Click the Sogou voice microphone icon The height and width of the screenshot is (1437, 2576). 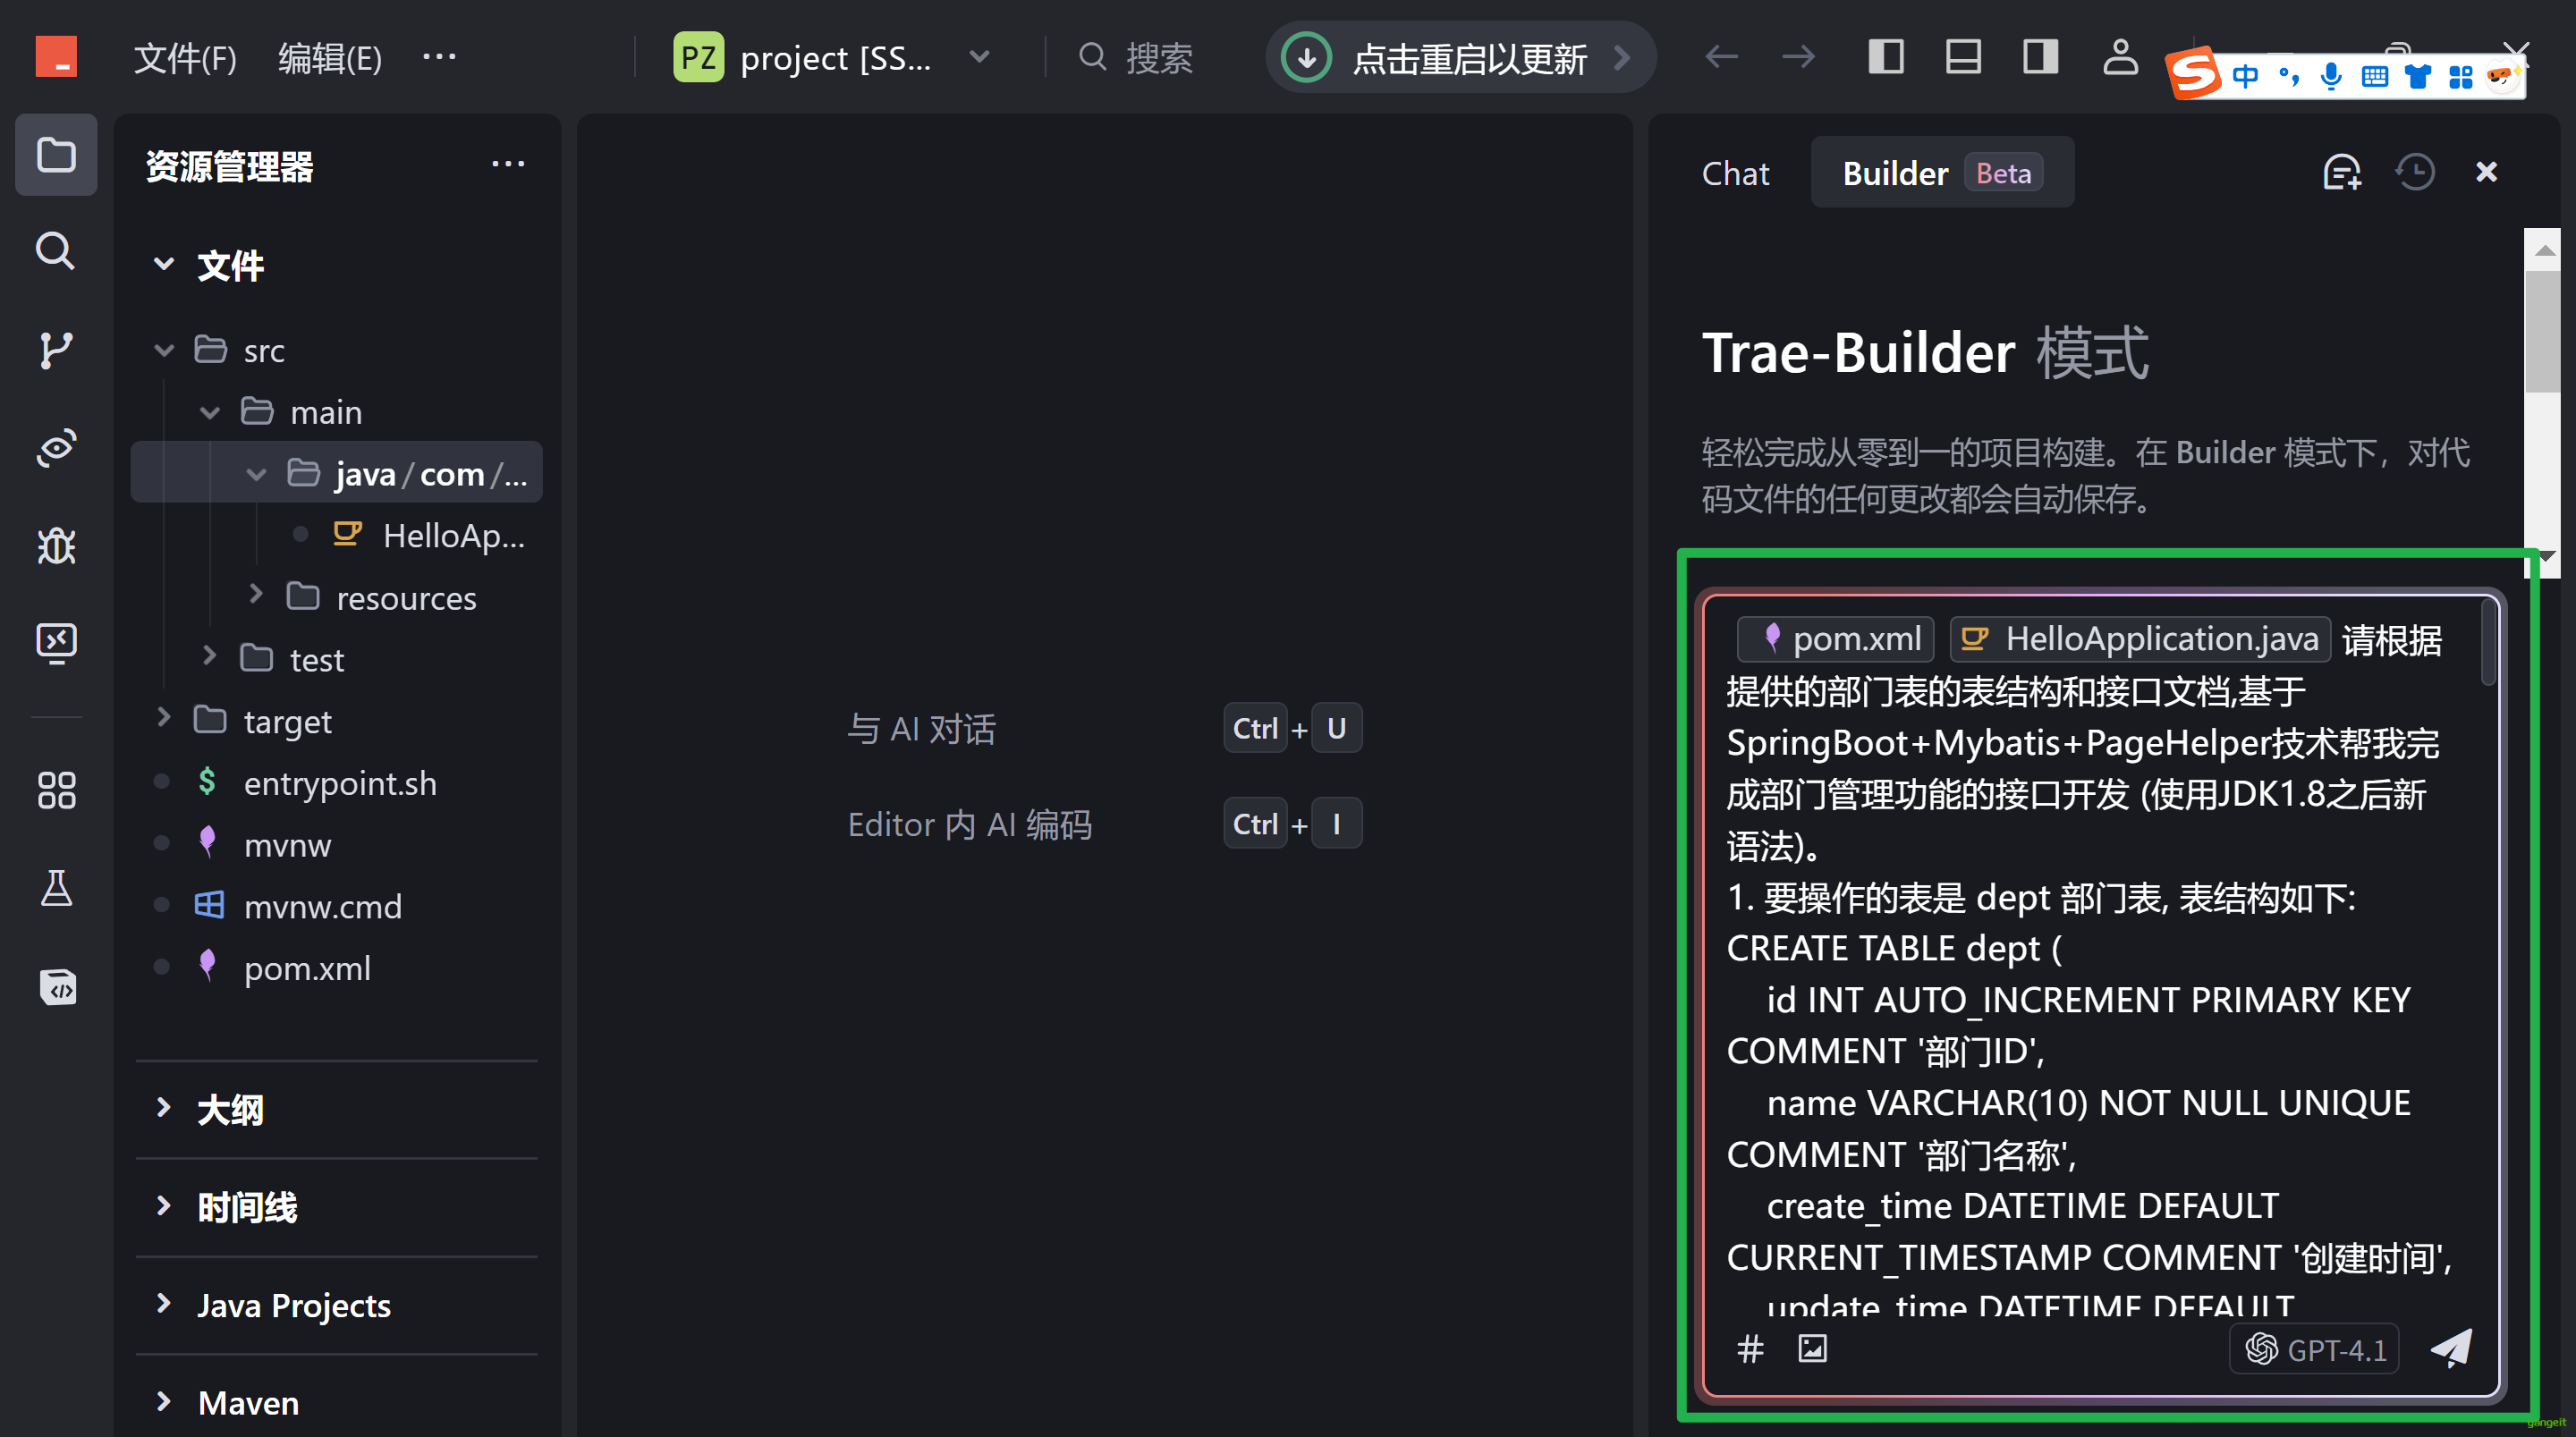(x=2331, y=76)
